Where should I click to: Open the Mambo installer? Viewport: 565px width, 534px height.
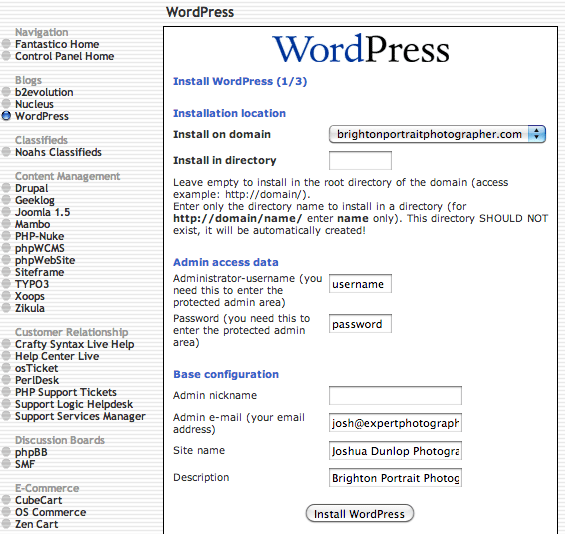click(x=32, y=224)
